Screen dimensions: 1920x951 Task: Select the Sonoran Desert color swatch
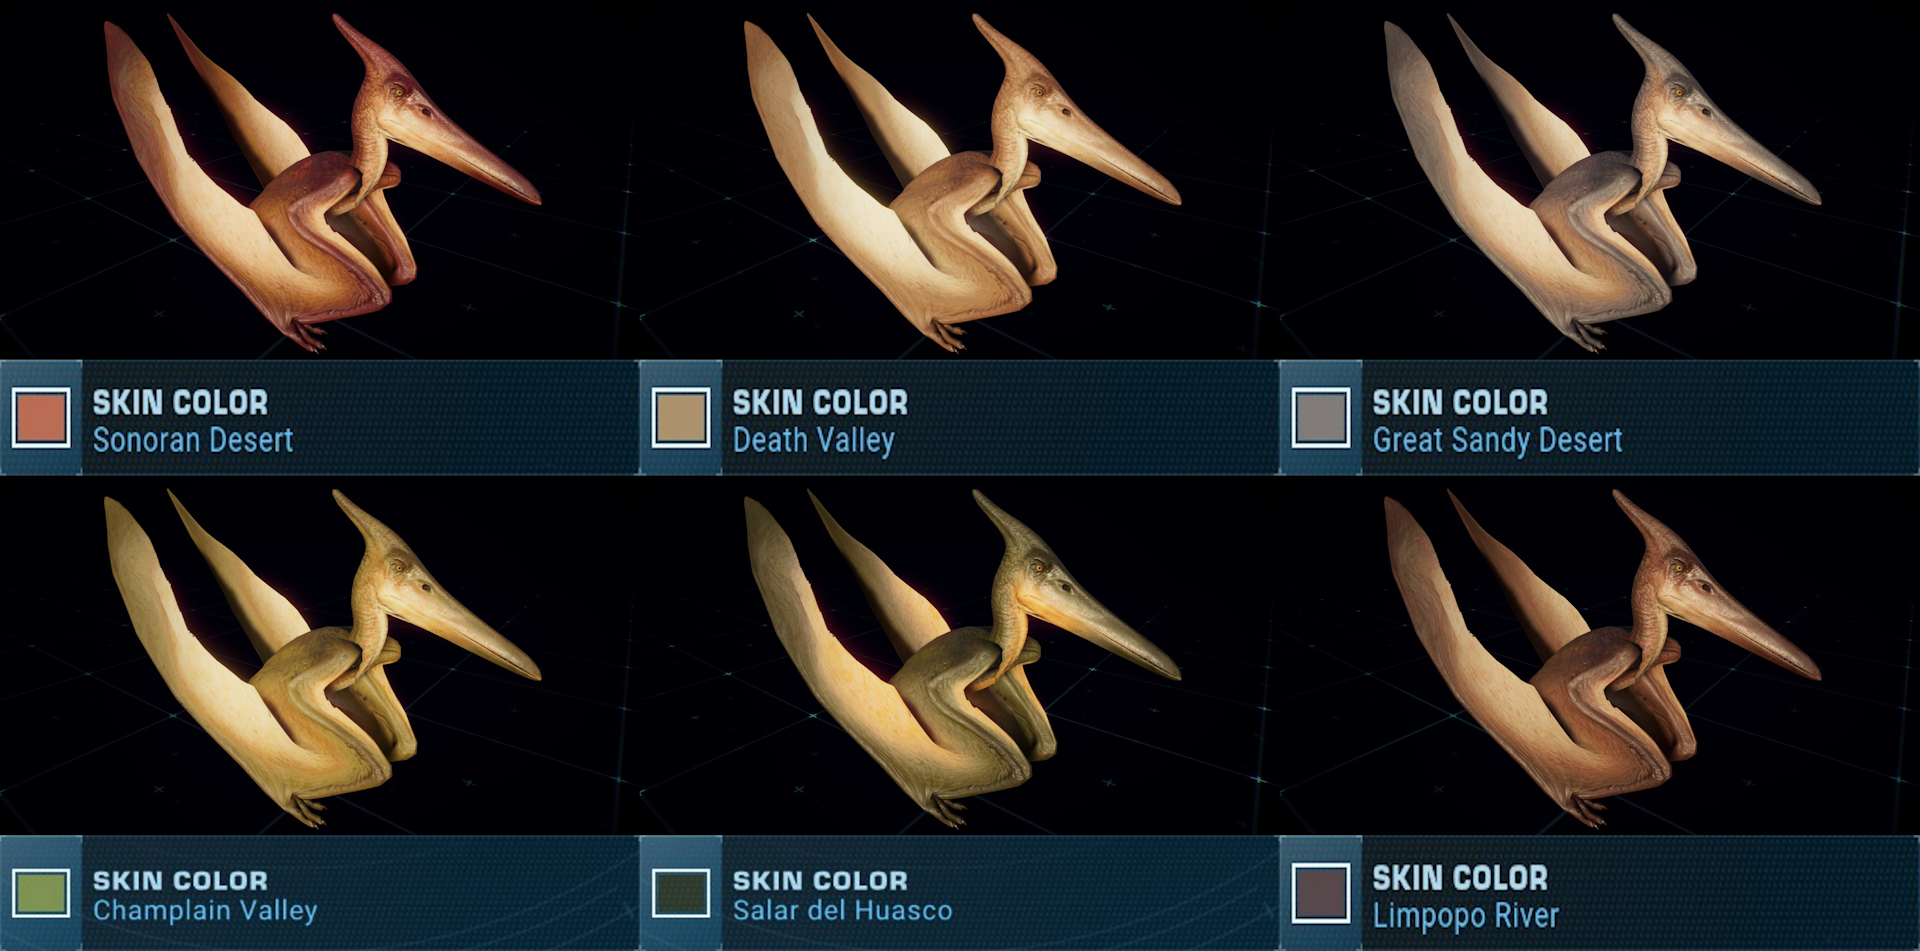[x=41, y=417]
